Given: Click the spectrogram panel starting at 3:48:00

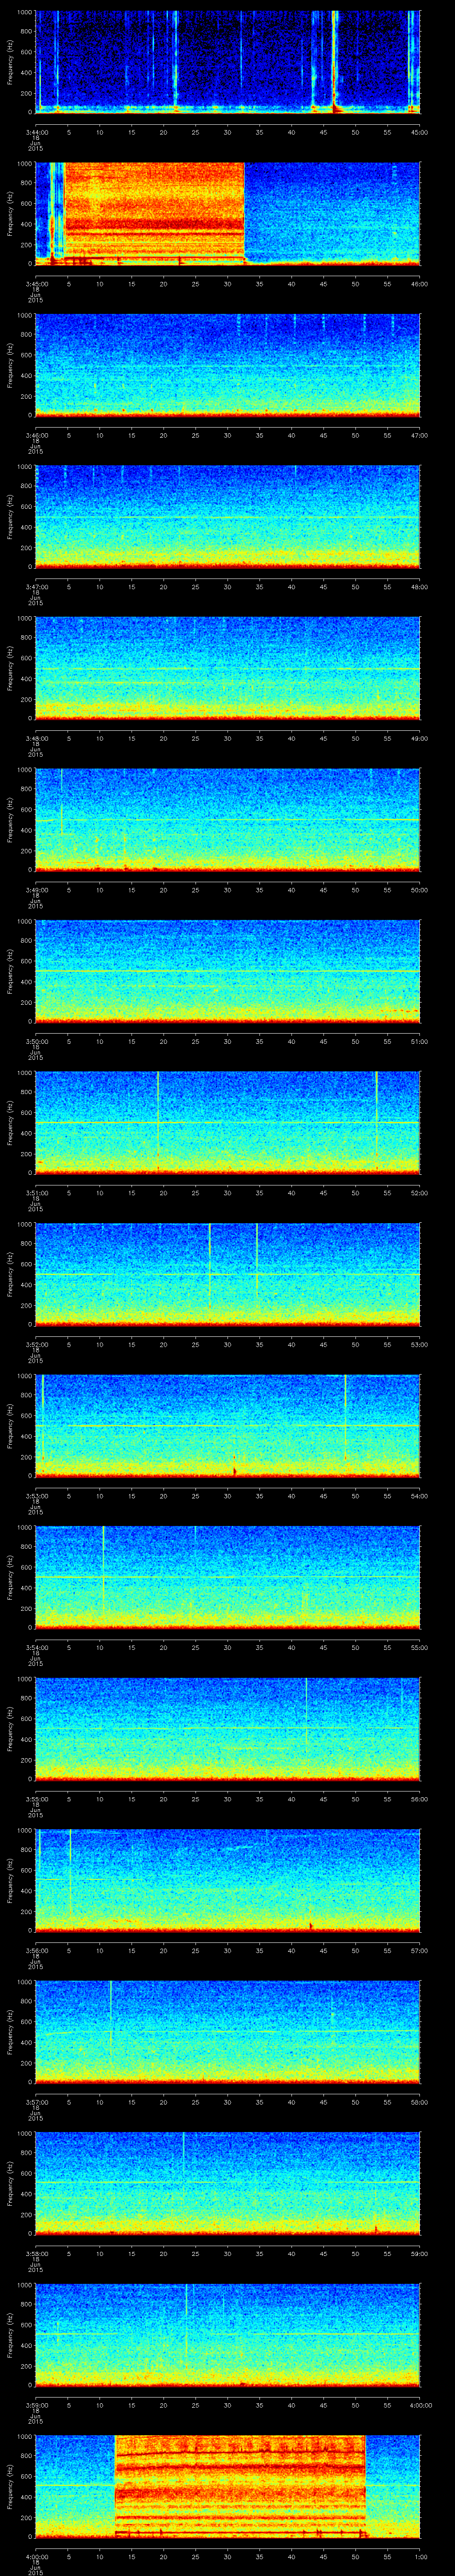Looking at the screenshot, I should pos(227,668).
